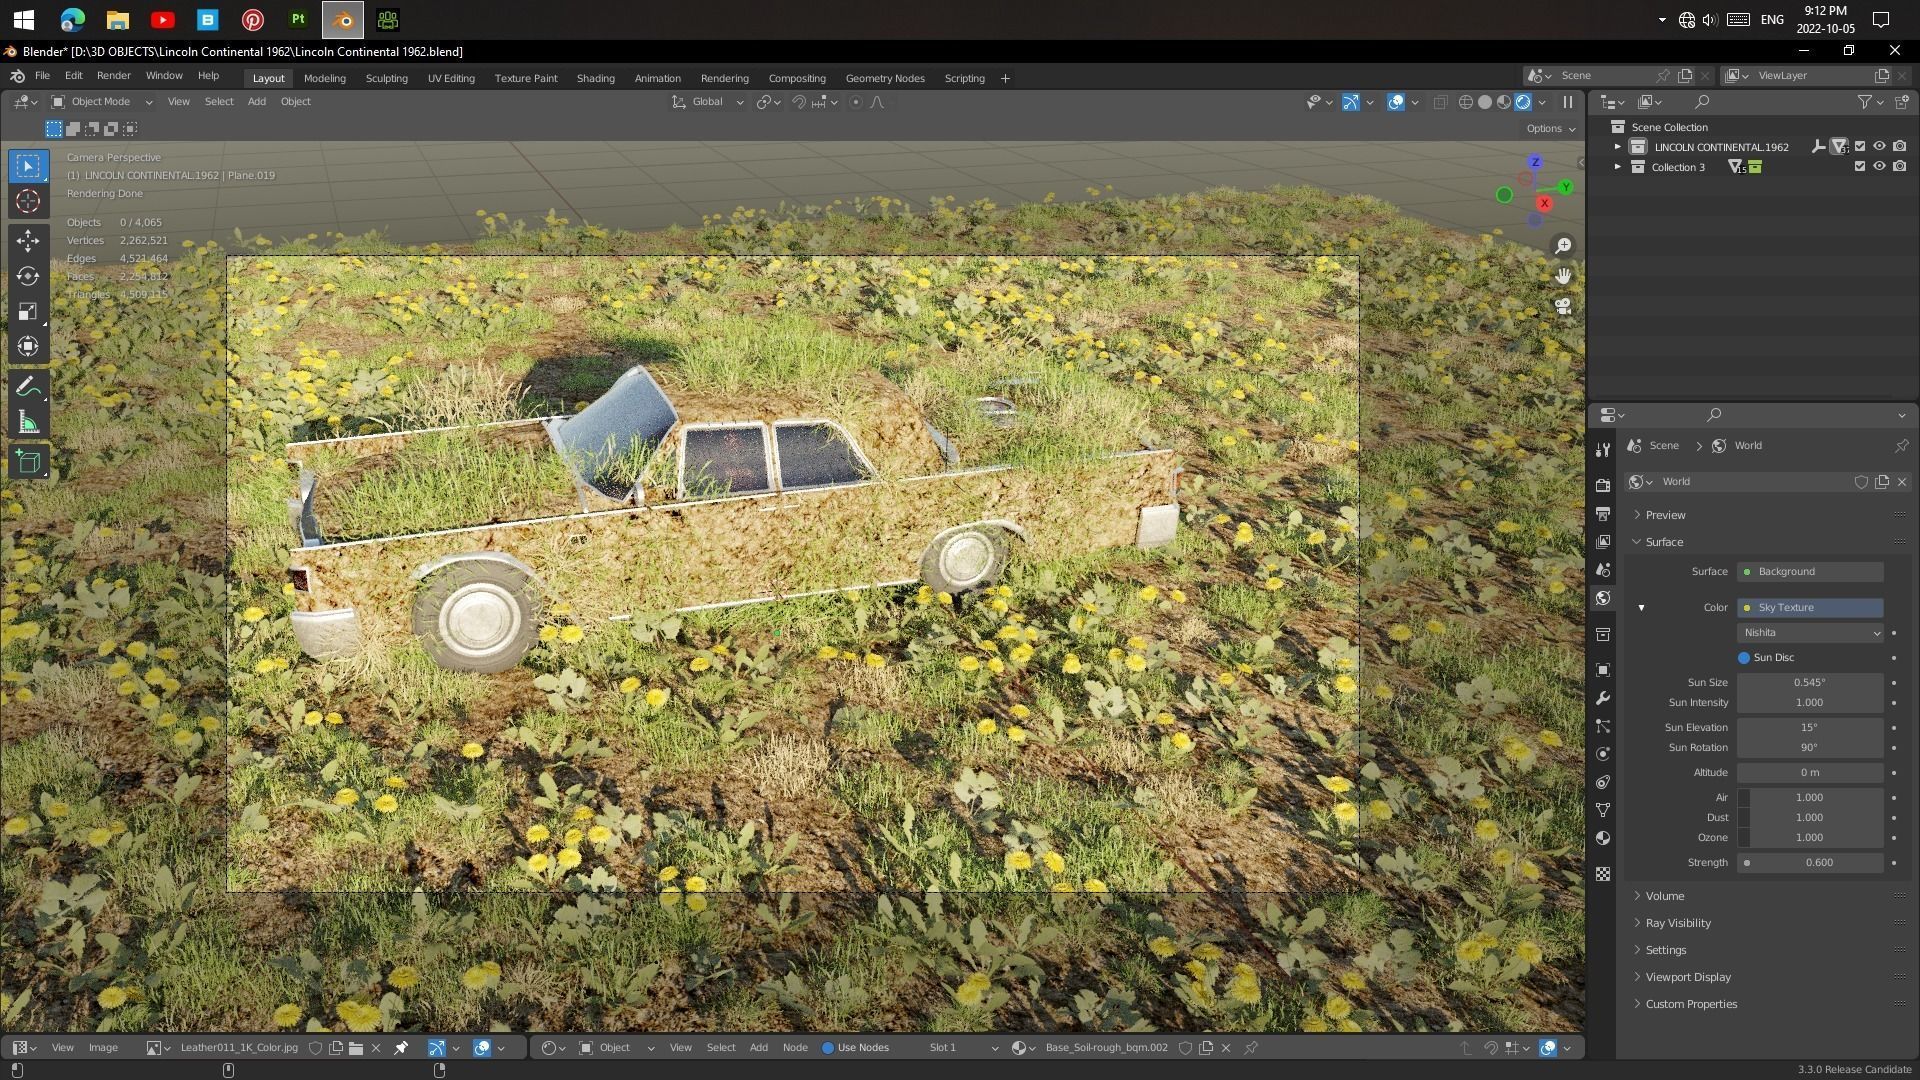The height and width of the screenshot is (1080, 1920).
Task: Expand the Volume panel
Action: tap(1664, 896)
